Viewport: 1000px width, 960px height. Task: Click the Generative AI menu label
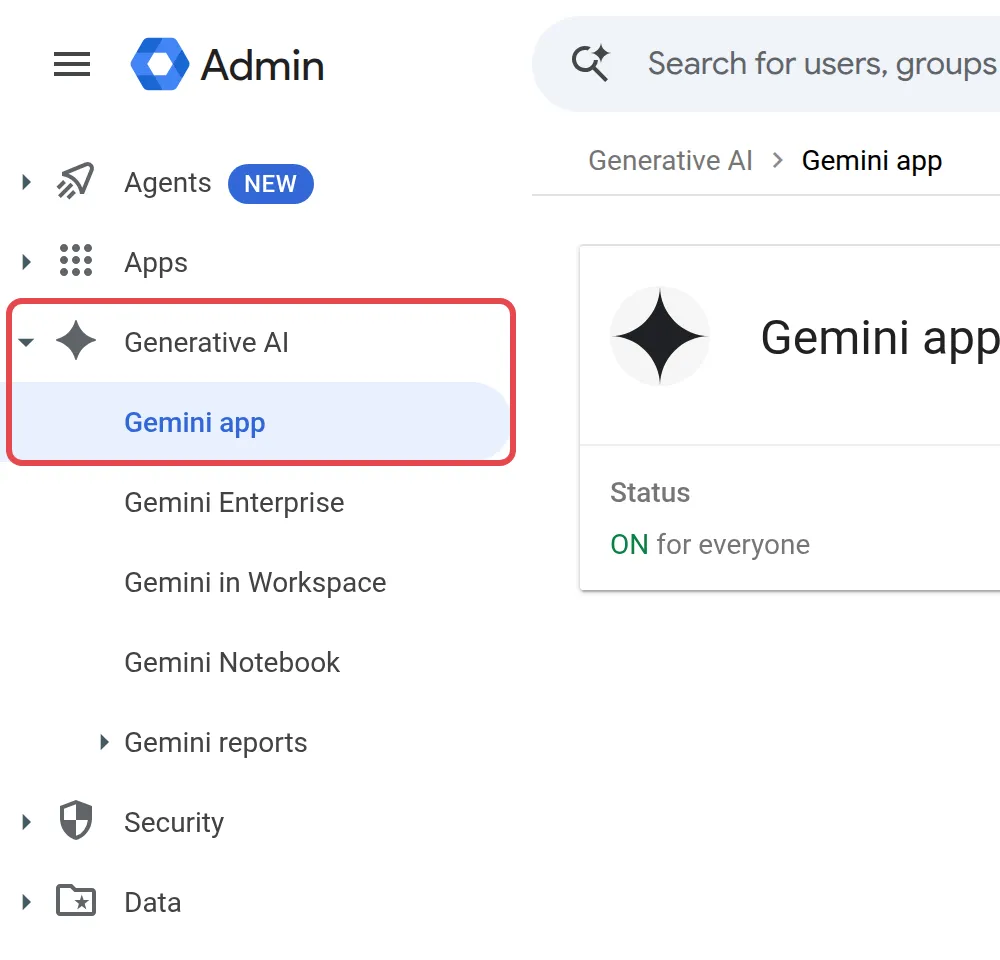207,343
